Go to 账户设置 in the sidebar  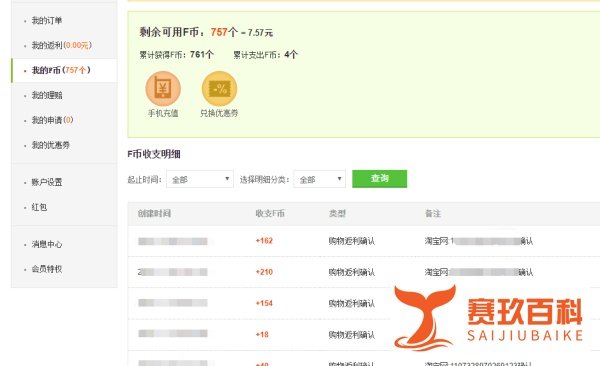pos(47,182)
